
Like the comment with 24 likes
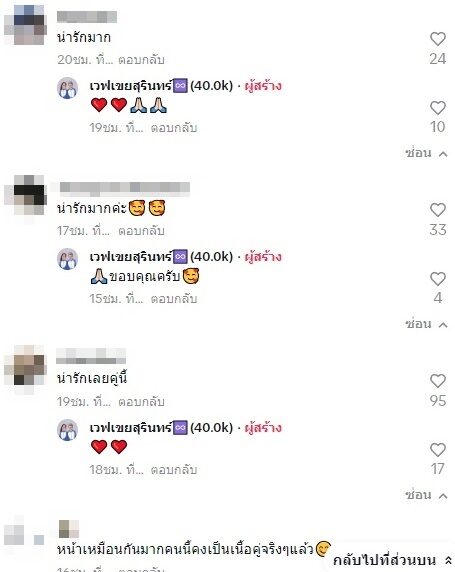(437, 39)
